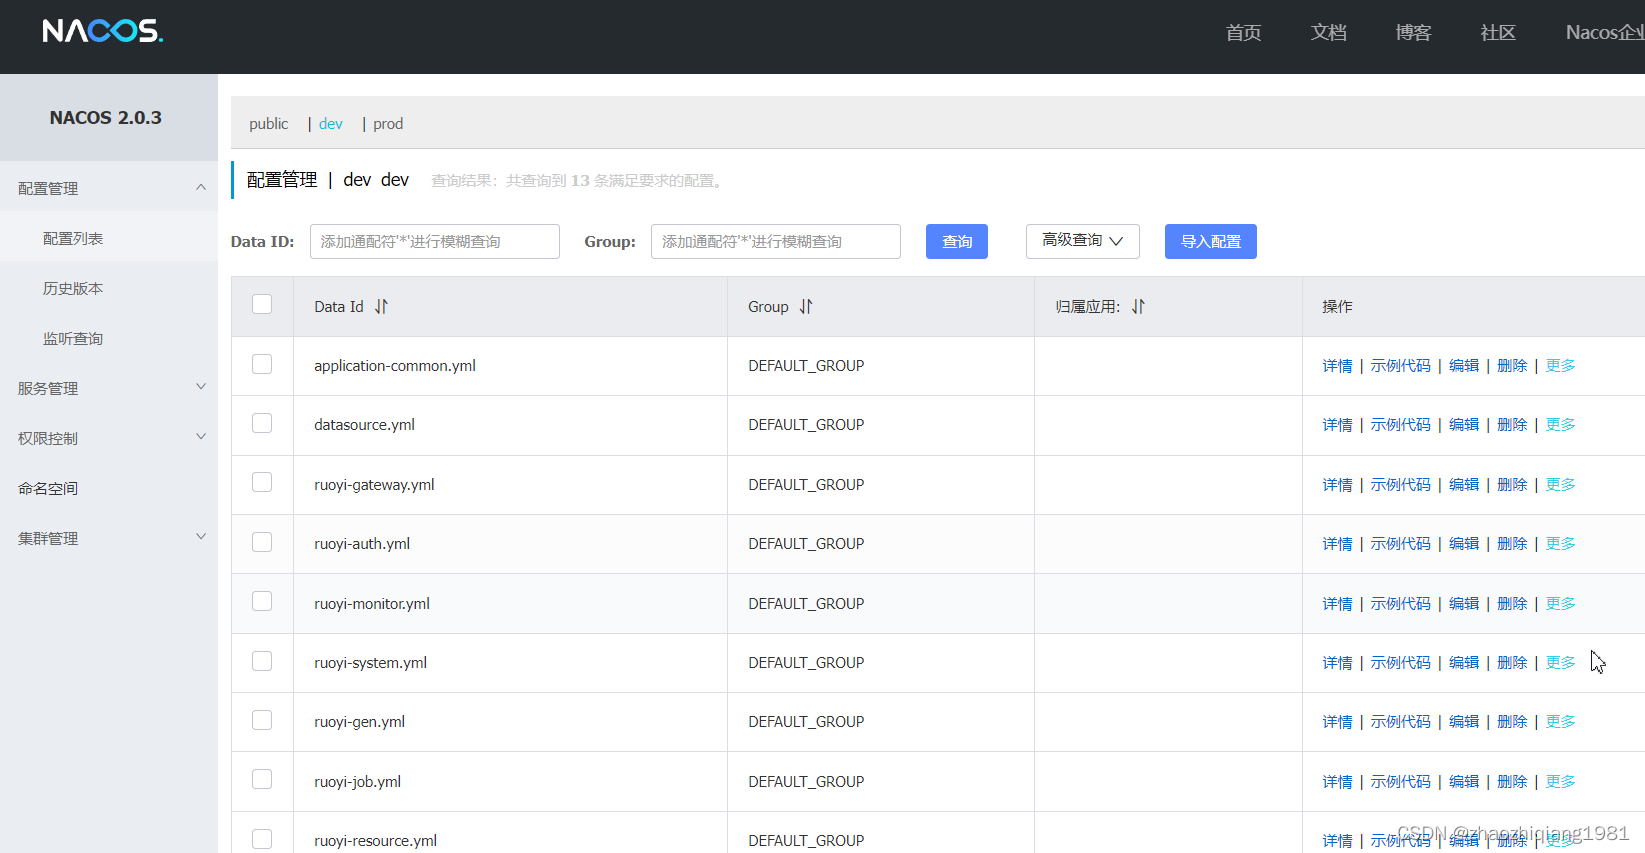Switch to the public namespace tab

pyautogui.click(x=269, y=124)
